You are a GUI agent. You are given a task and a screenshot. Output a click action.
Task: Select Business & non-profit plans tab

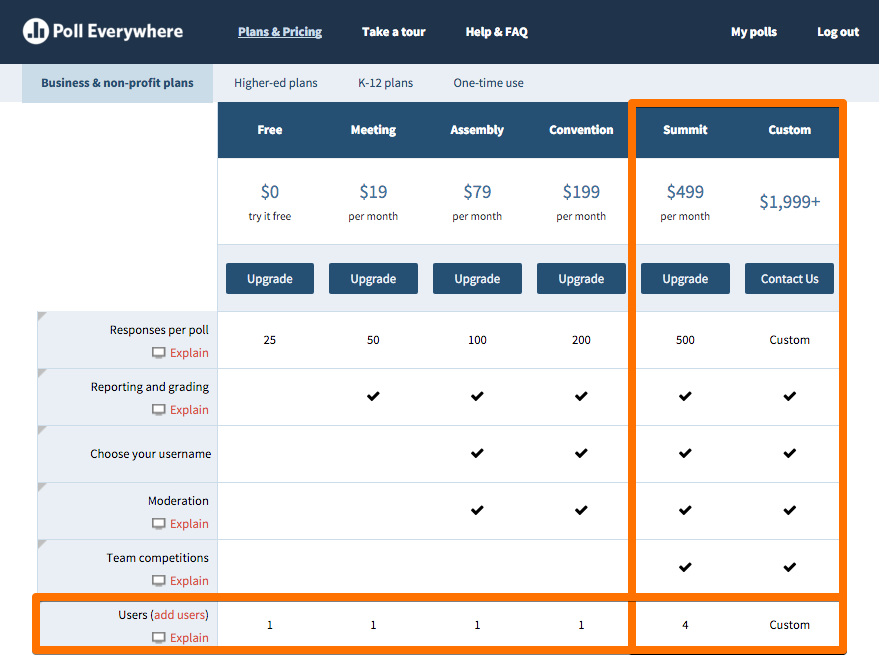click(117, 83)
